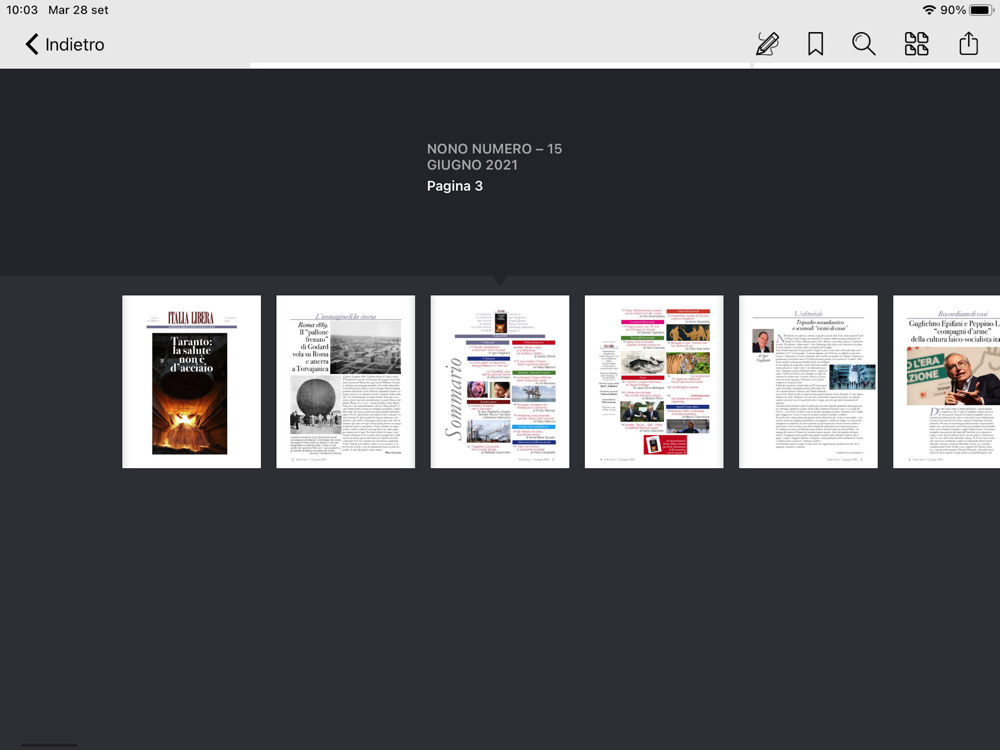Open the second summary page with tiger photo
1000x750 pixels.
654,381
